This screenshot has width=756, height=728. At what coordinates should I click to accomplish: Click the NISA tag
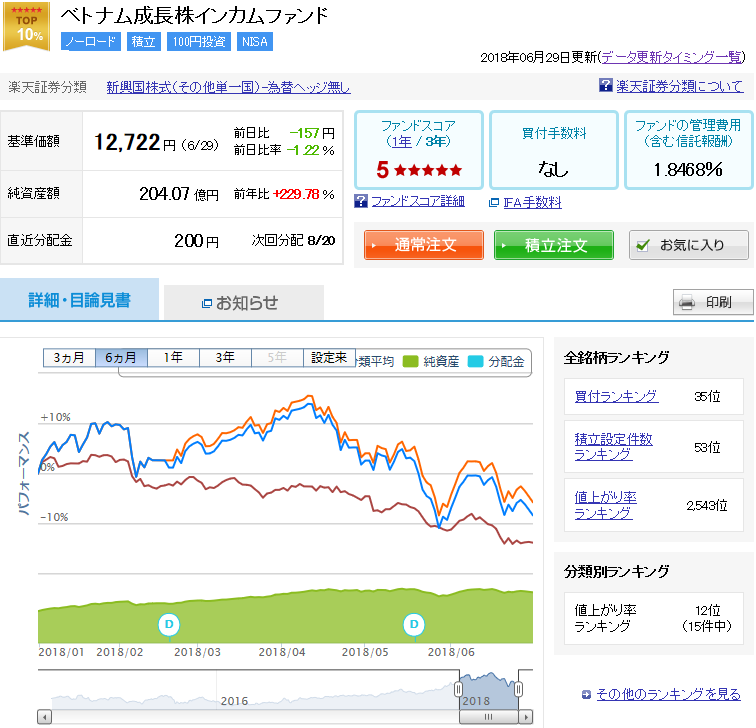pos(255,41)
